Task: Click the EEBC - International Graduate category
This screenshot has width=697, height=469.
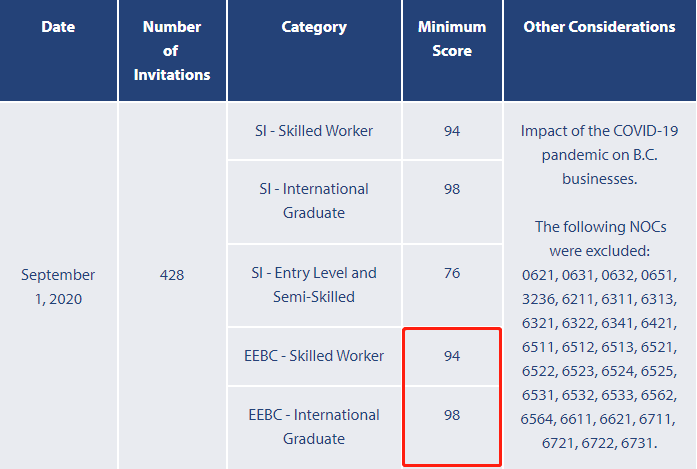Action: (315, 426)
